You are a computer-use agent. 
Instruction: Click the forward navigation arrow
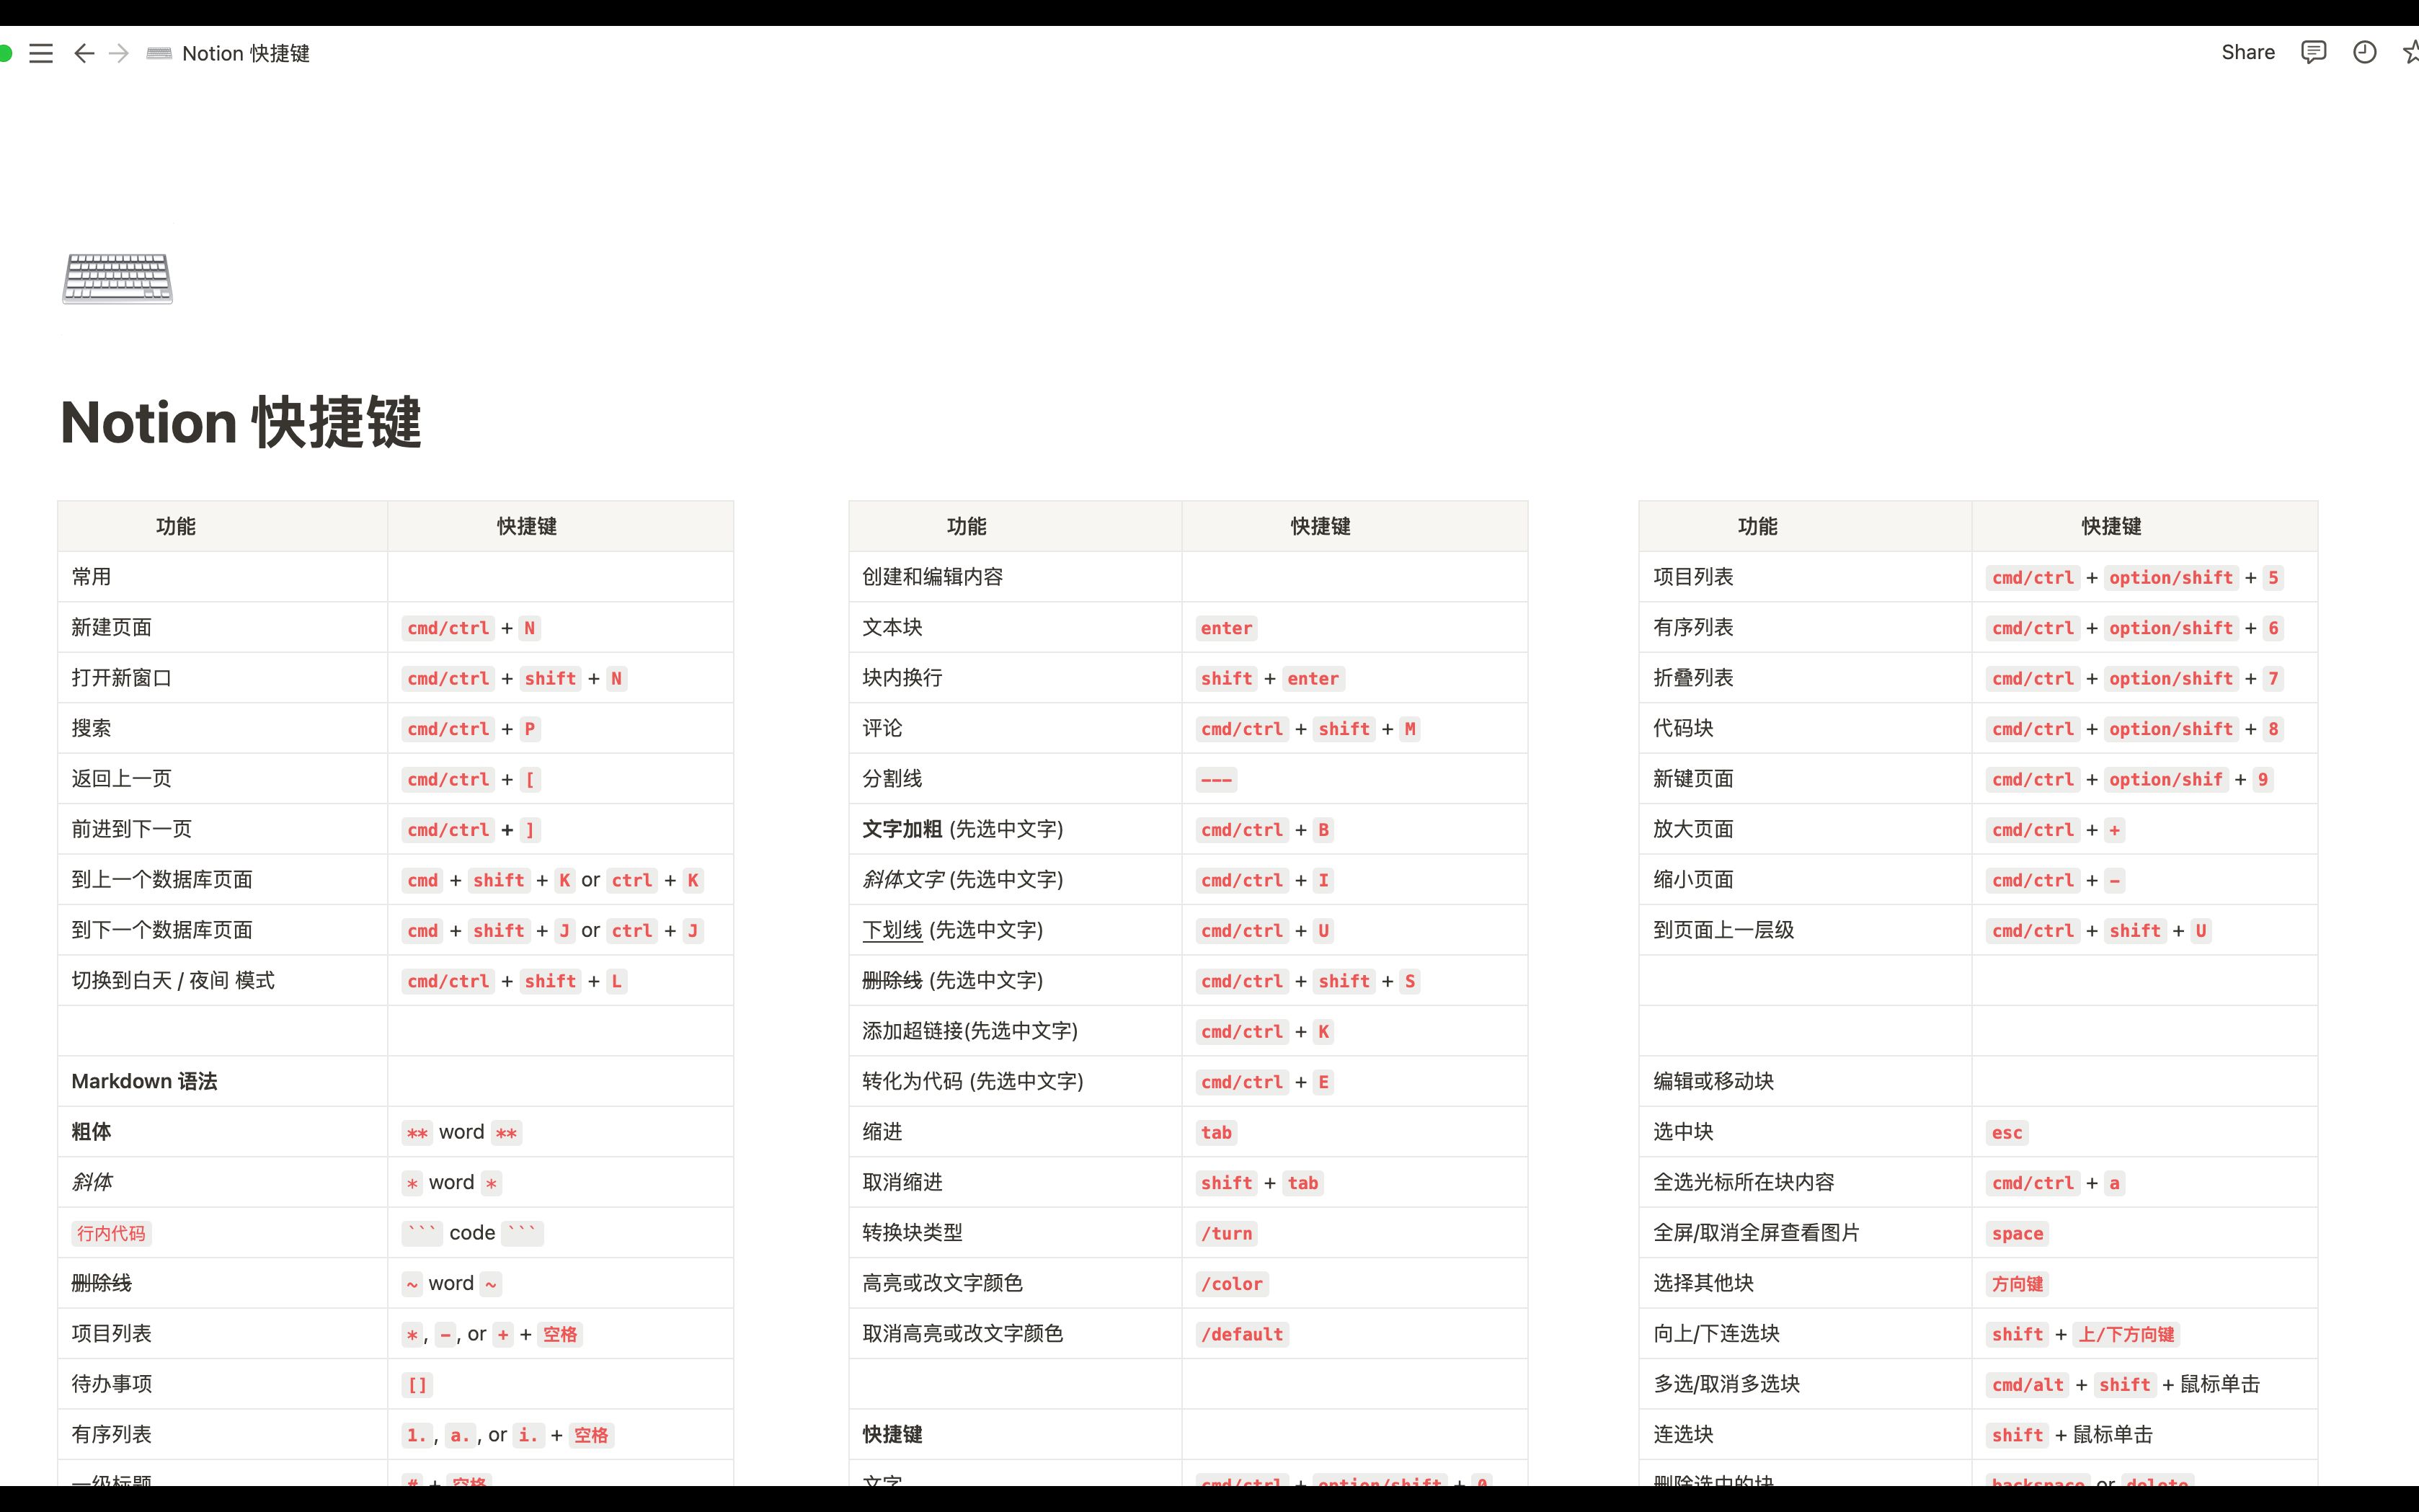[117, 53]
